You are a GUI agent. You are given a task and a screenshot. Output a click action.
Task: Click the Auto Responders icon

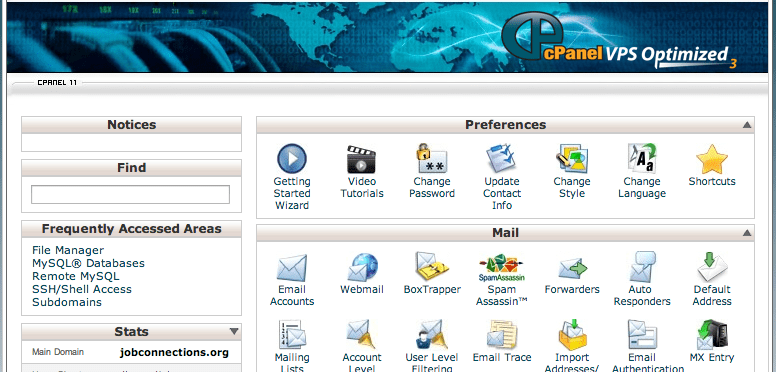pos(642,267)
